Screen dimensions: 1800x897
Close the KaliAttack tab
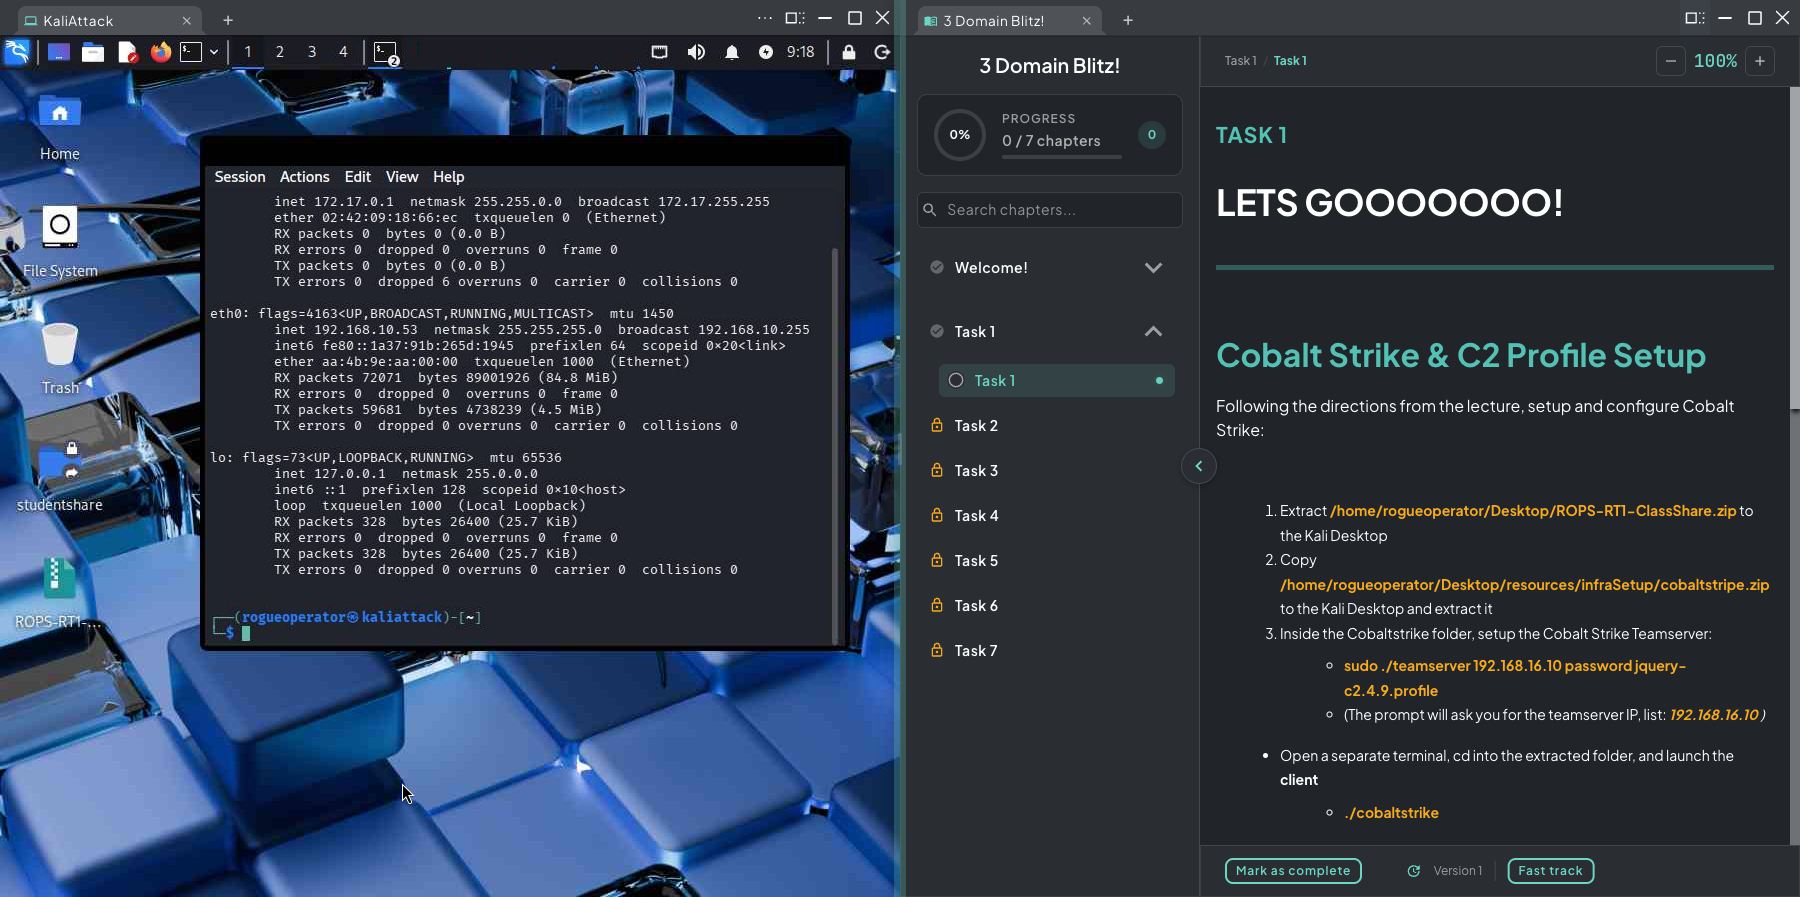tap(186, 20)
